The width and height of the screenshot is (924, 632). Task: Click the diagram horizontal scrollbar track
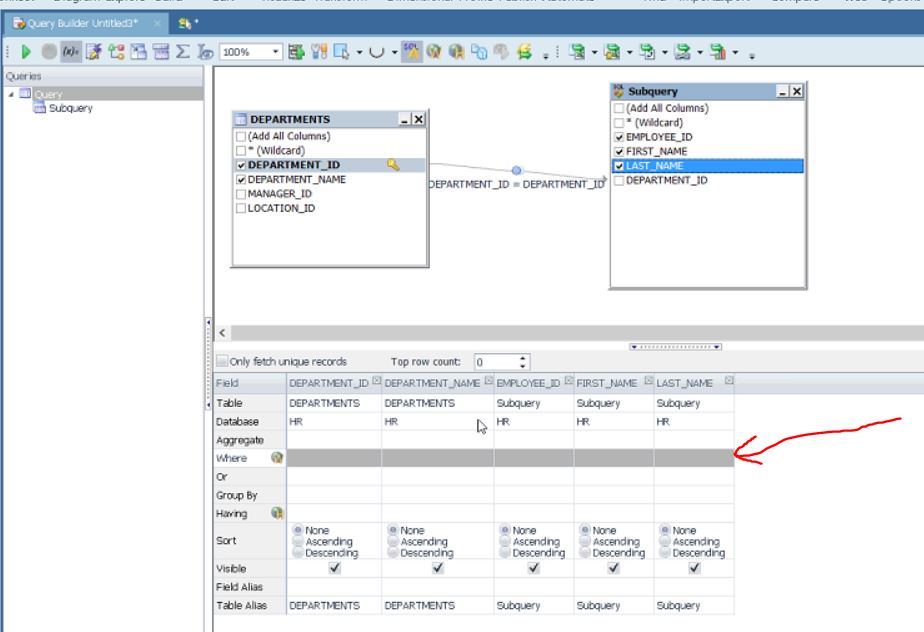coord(578,333)
